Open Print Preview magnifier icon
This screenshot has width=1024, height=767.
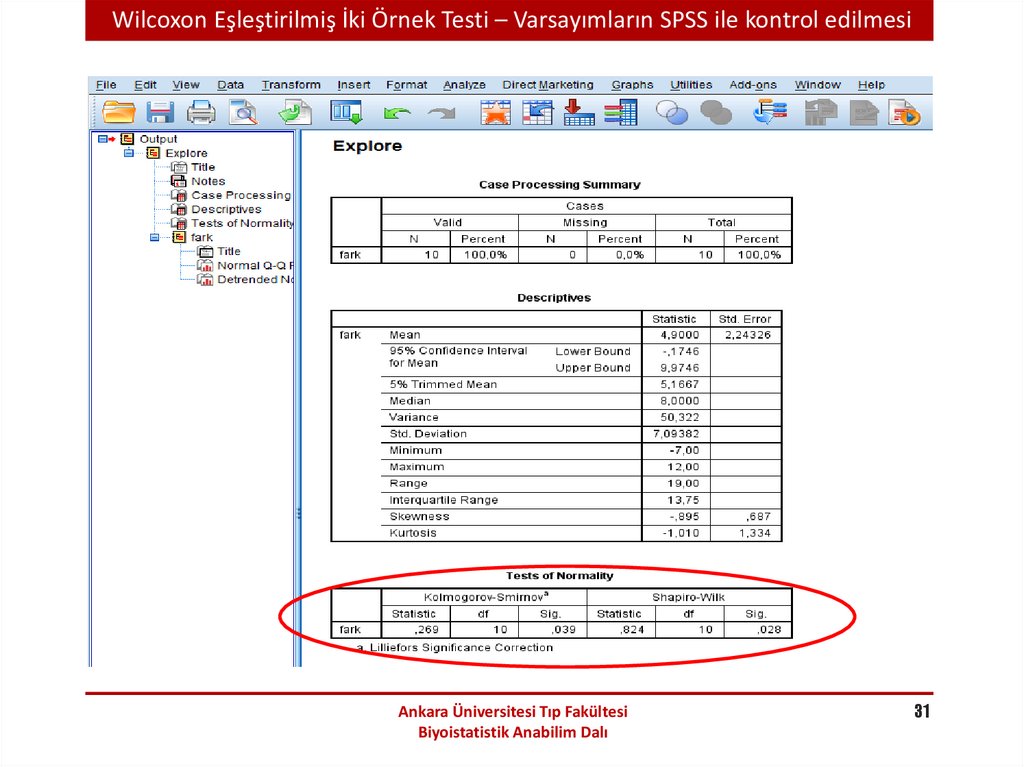tap(242, 112)
